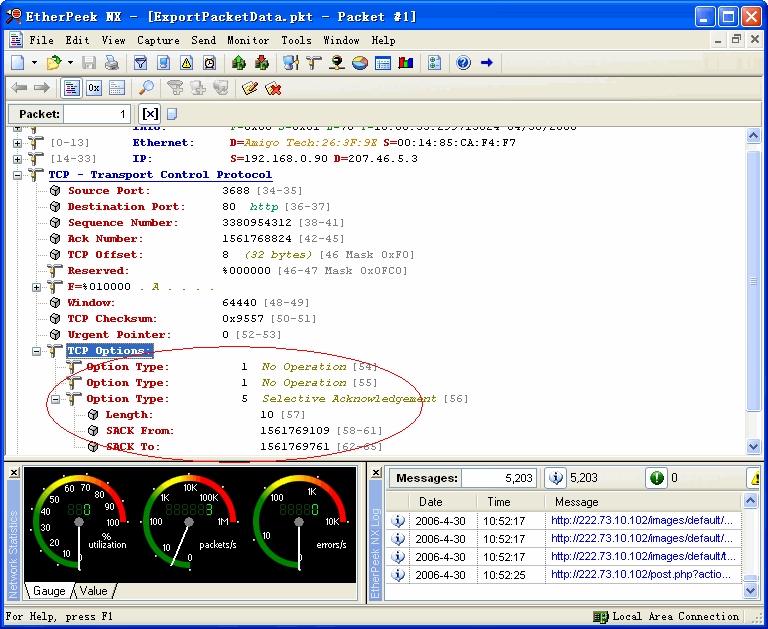The width and height of the screenshot is (768, 629).
Task: Click the green up-arrow toolbar icon
Action: point(239,63)
